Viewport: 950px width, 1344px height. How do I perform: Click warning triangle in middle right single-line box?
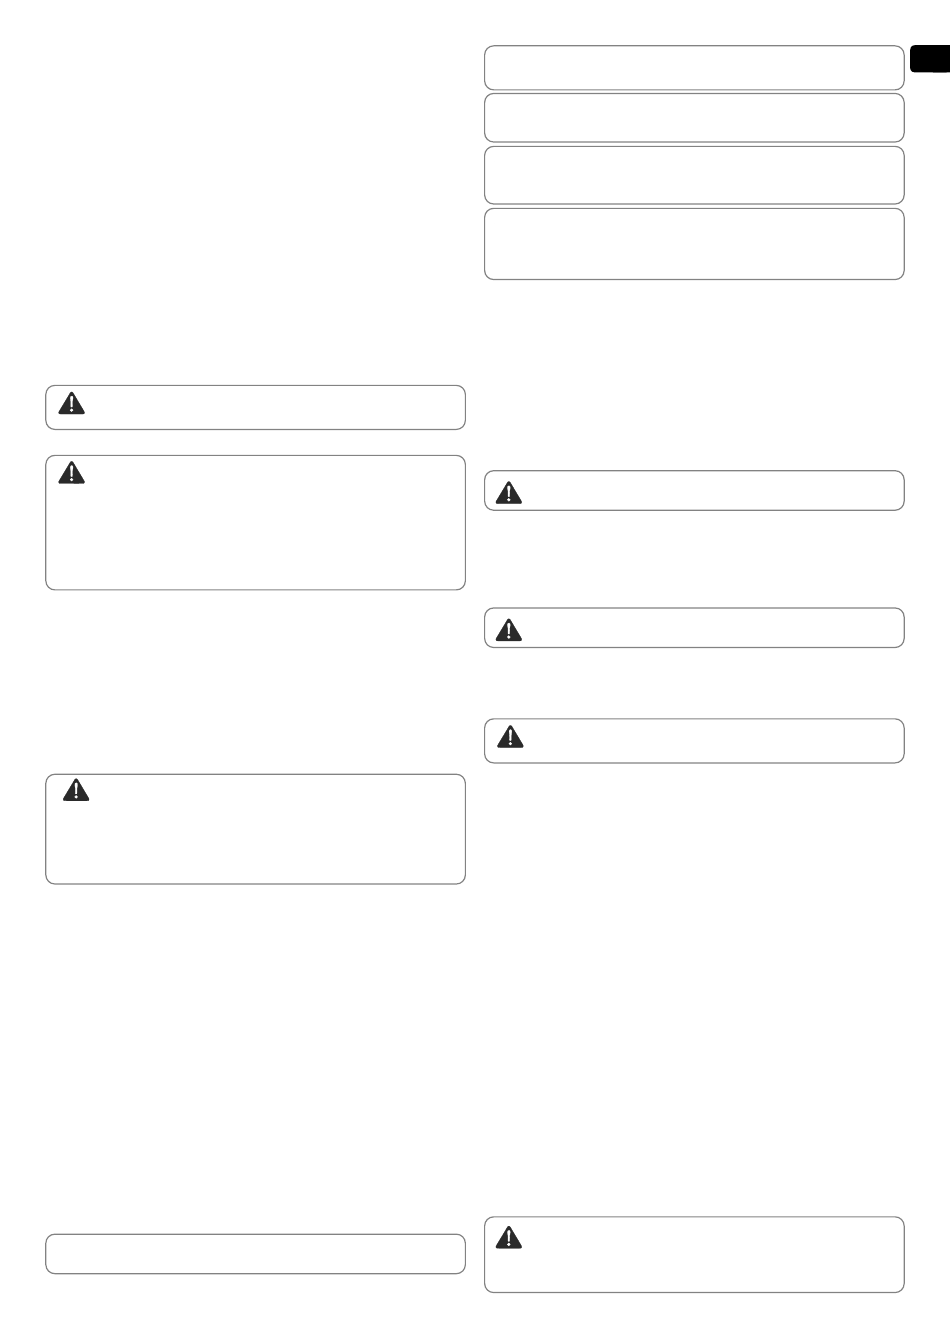pos(510,629)
